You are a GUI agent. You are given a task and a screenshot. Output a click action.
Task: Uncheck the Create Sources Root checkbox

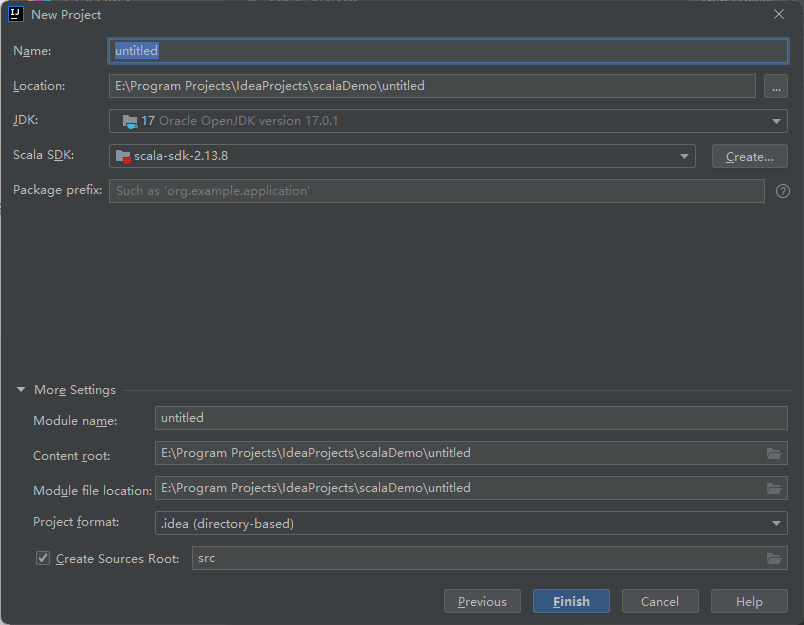click(x=43, y=558)
